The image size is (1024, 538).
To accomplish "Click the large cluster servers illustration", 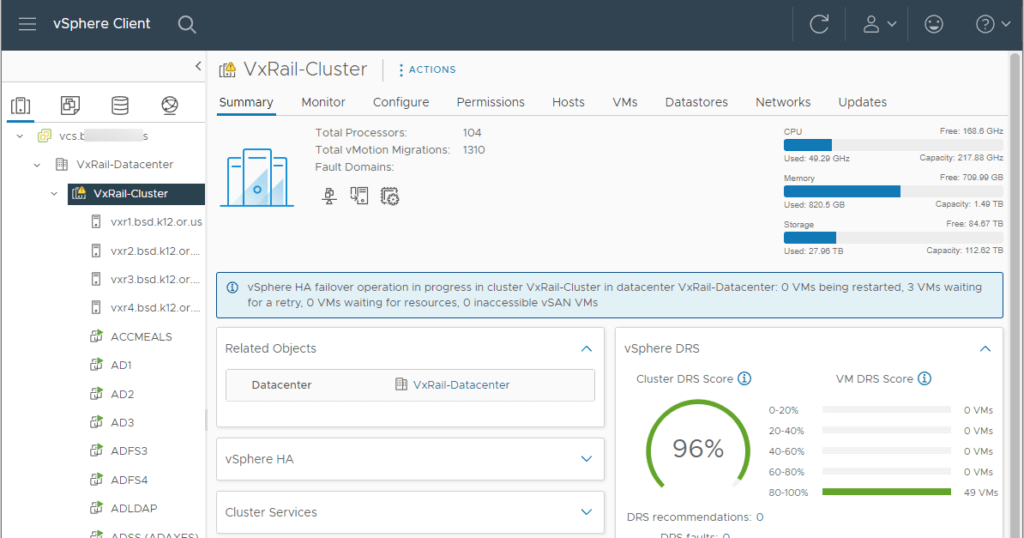I will tap(257, 178).
